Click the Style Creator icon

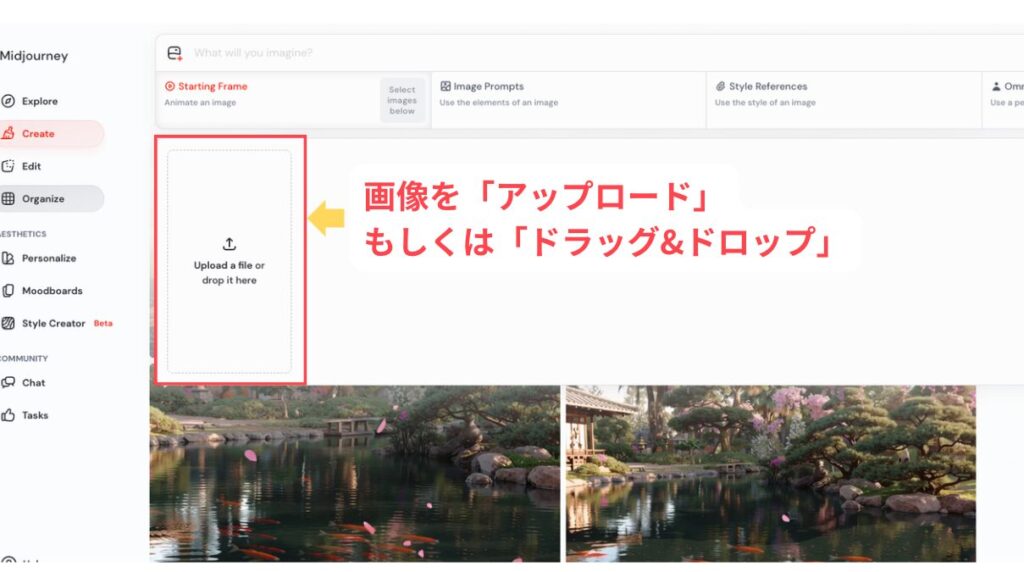pos(8,324)
